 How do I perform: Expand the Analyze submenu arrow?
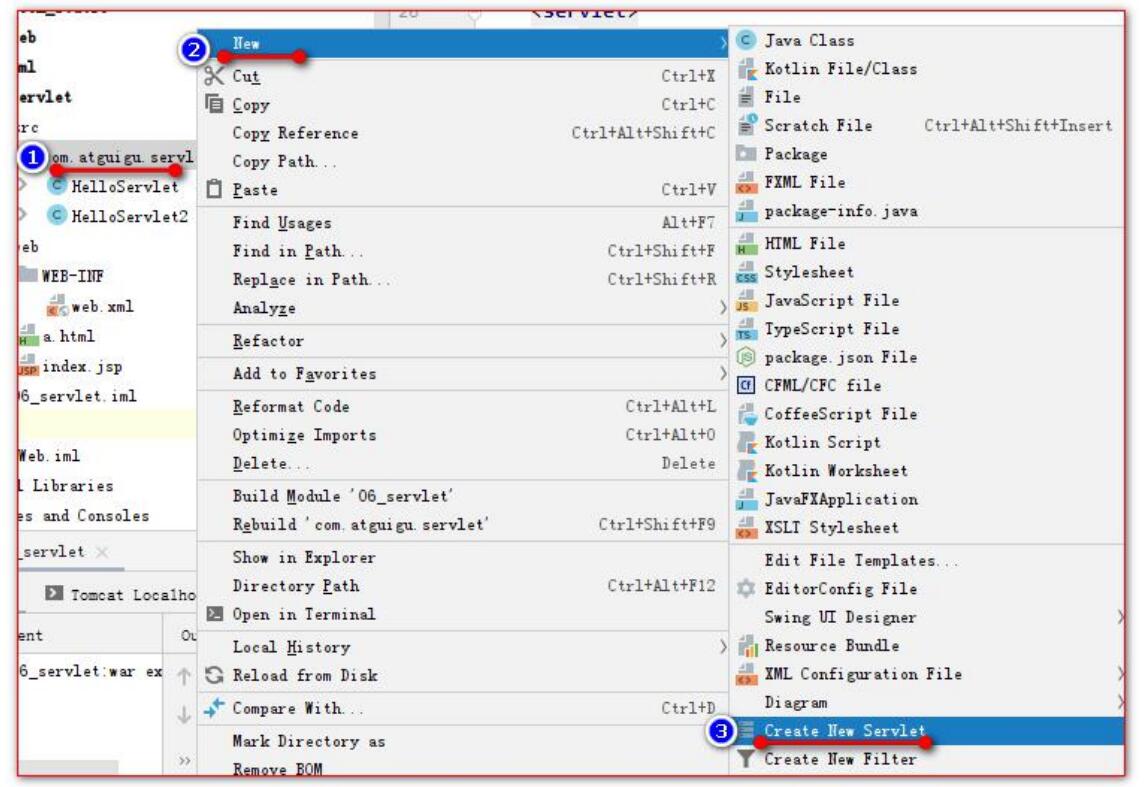(722, 308)
